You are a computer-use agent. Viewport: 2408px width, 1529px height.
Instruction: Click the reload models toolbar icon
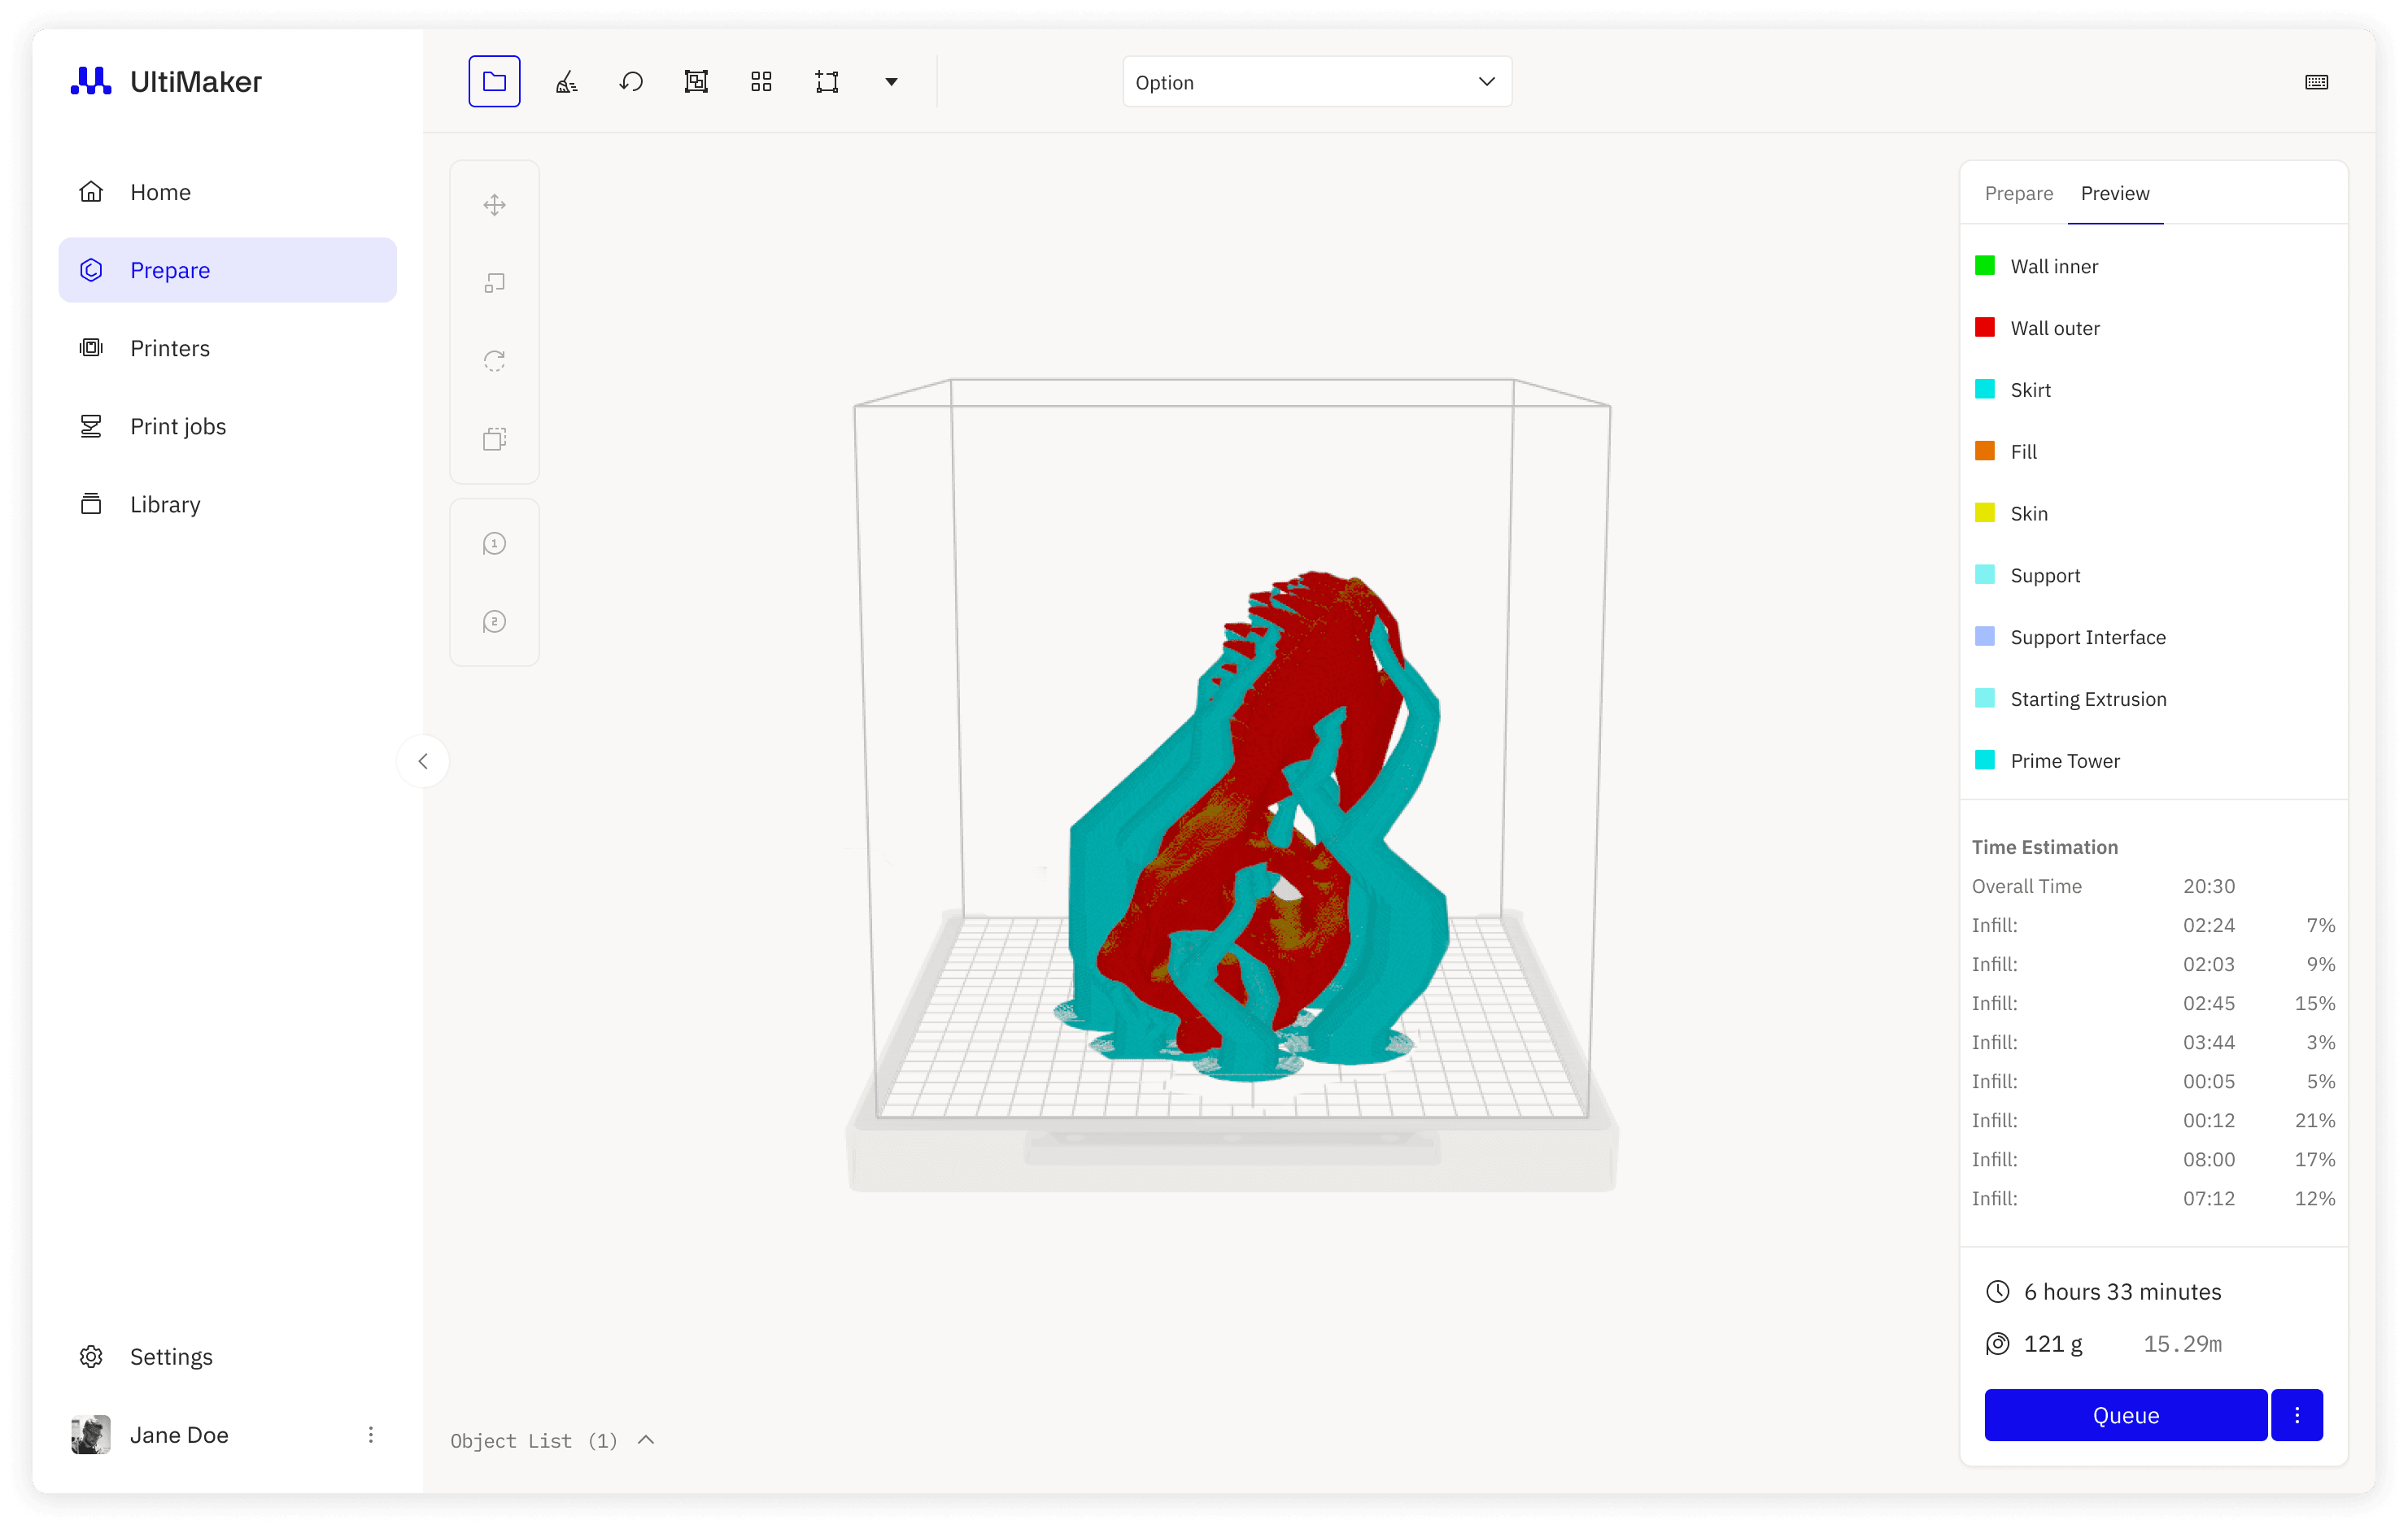631,81
